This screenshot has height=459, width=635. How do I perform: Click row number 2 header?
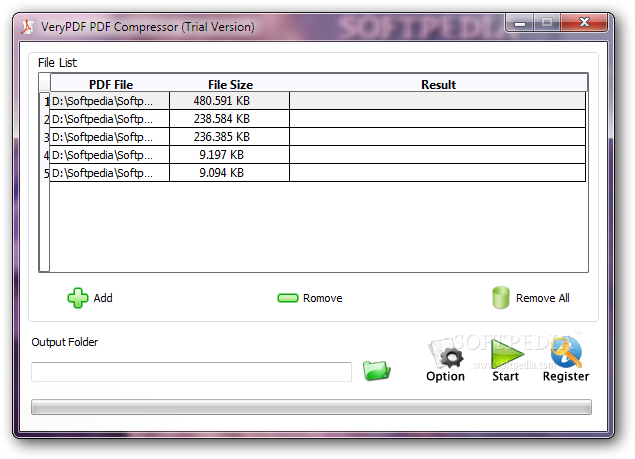45,120
